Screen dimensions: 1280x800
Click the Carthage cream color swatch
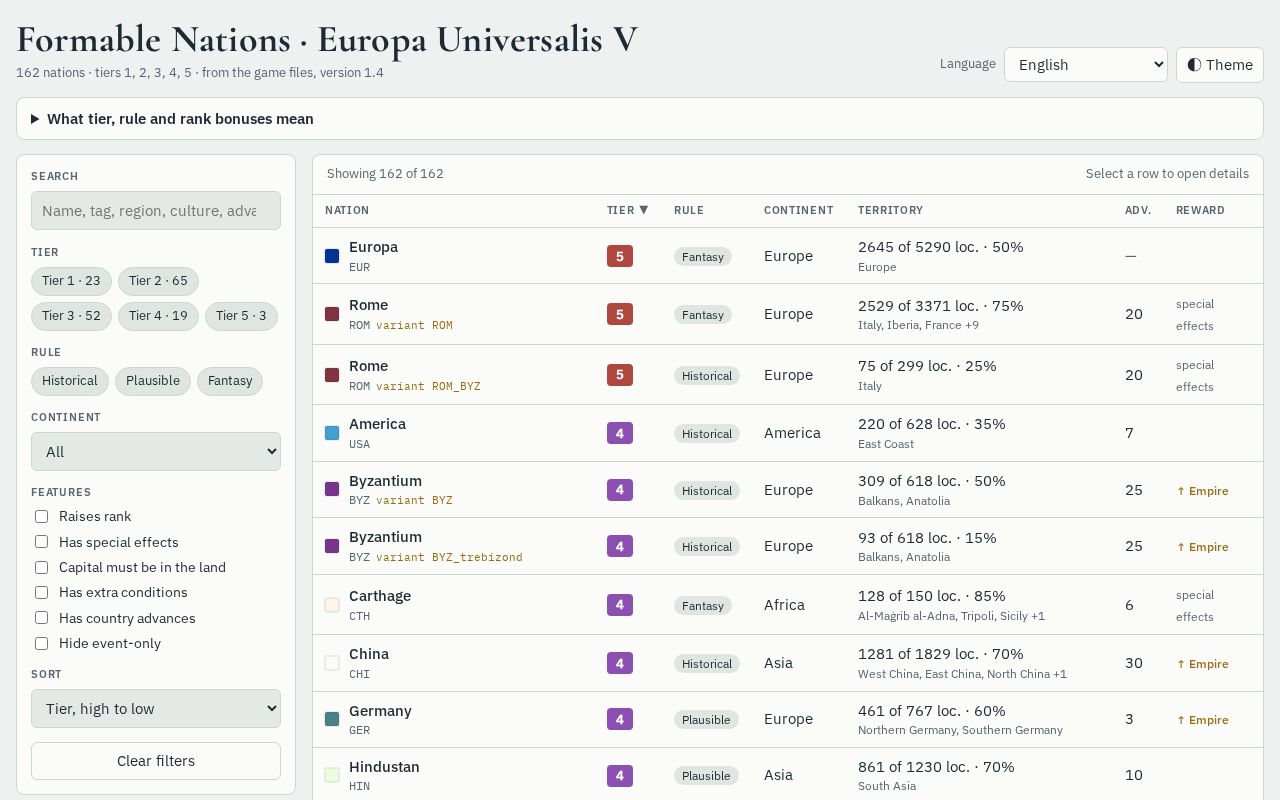tap(332, 605)
